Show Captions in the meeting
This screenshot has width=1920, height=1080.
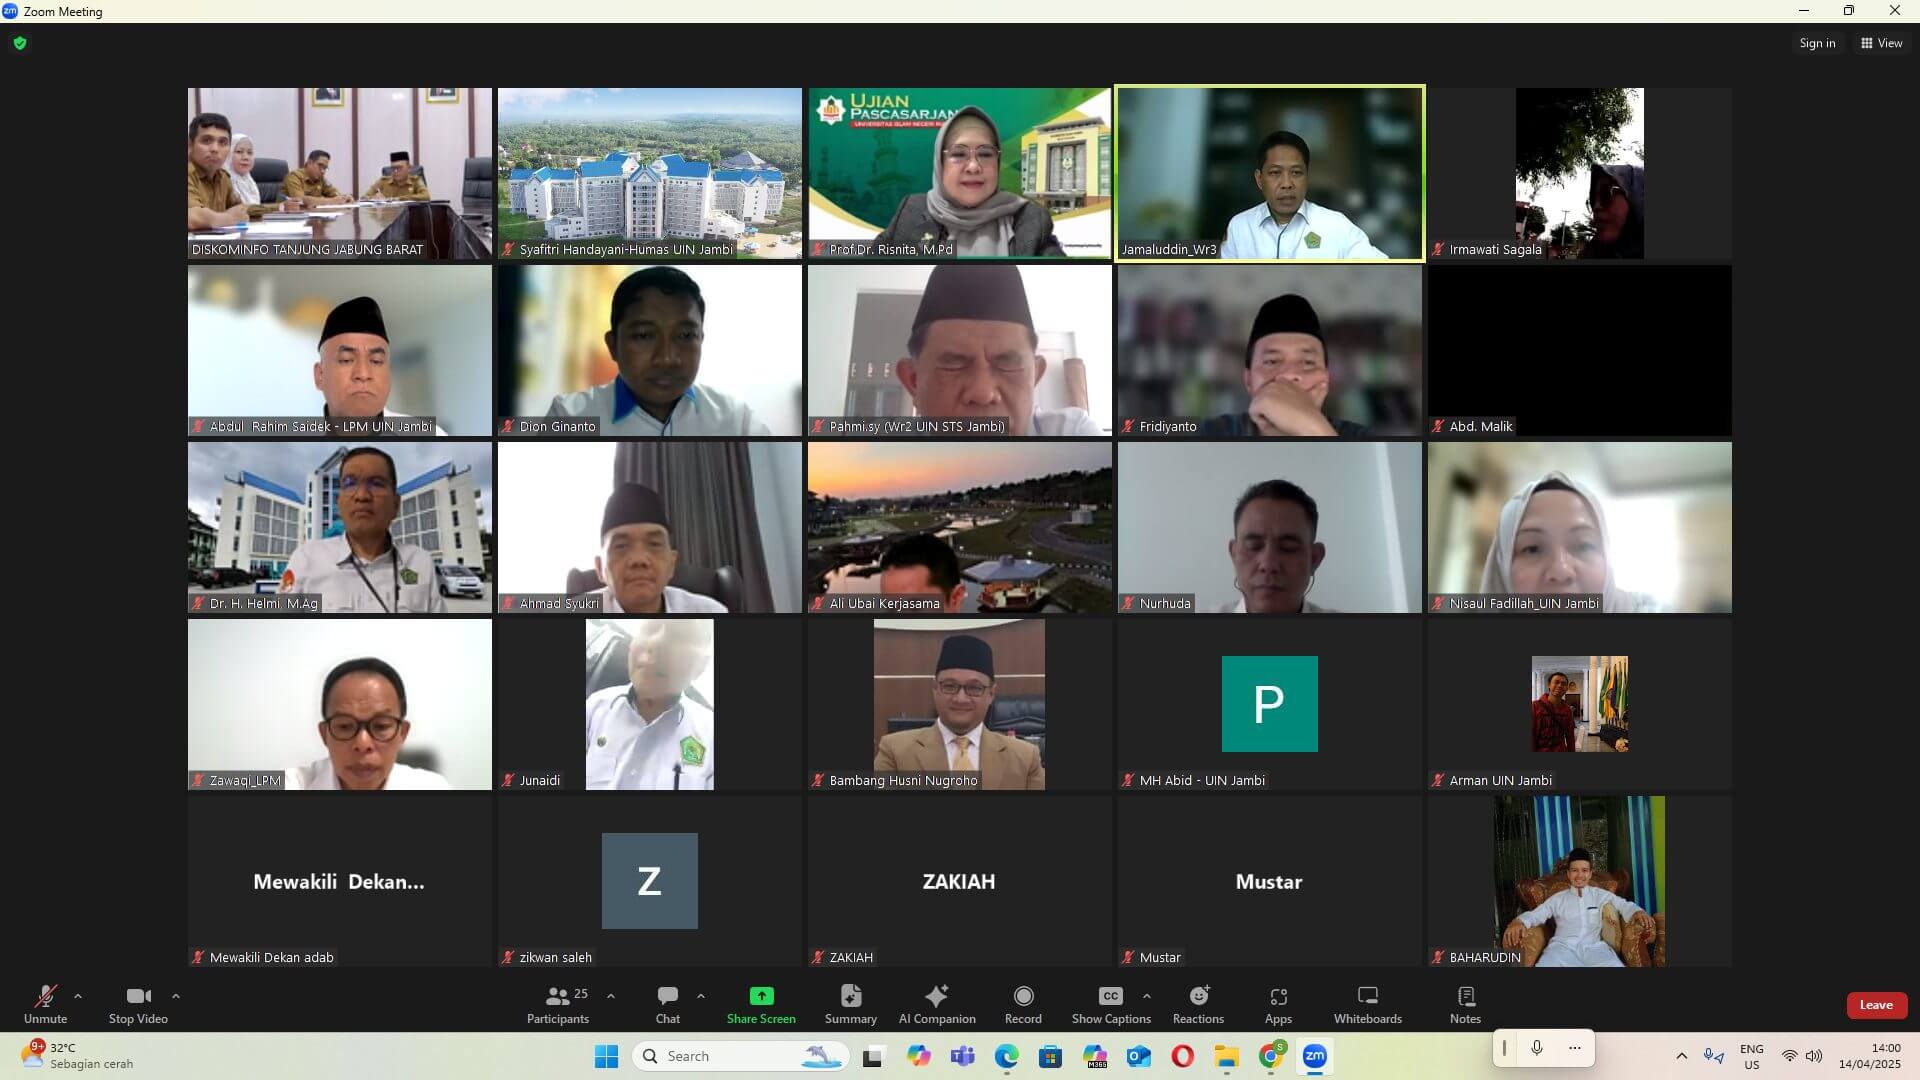[x=1111, y=1004]
